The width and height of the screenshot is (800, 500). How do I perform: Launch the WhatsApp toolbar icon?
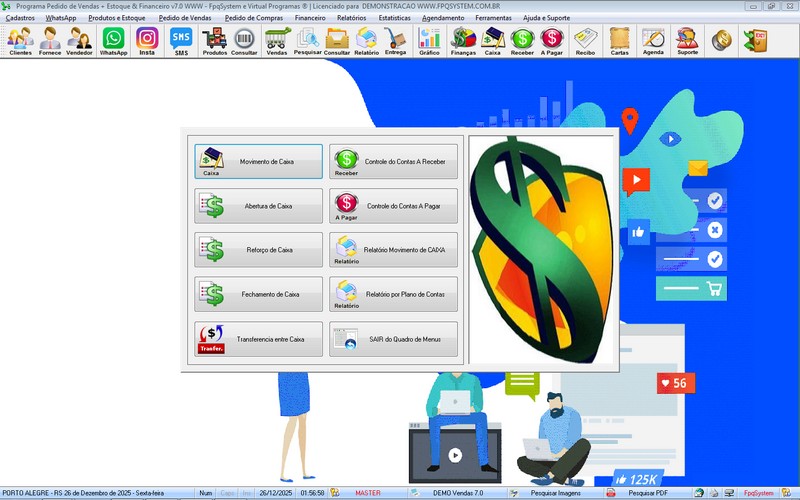(113, 41)
